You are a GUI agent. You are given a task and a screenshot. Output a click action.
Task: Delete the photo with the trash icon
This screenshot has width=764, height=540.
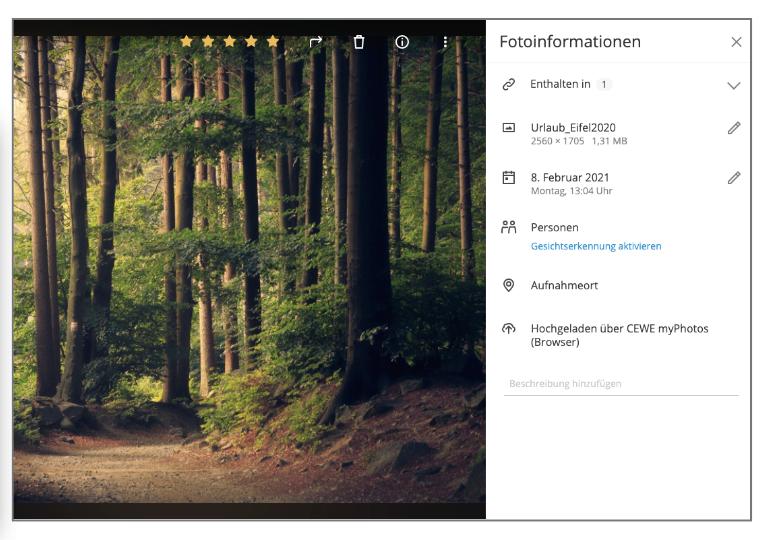(x=359, y=42)
